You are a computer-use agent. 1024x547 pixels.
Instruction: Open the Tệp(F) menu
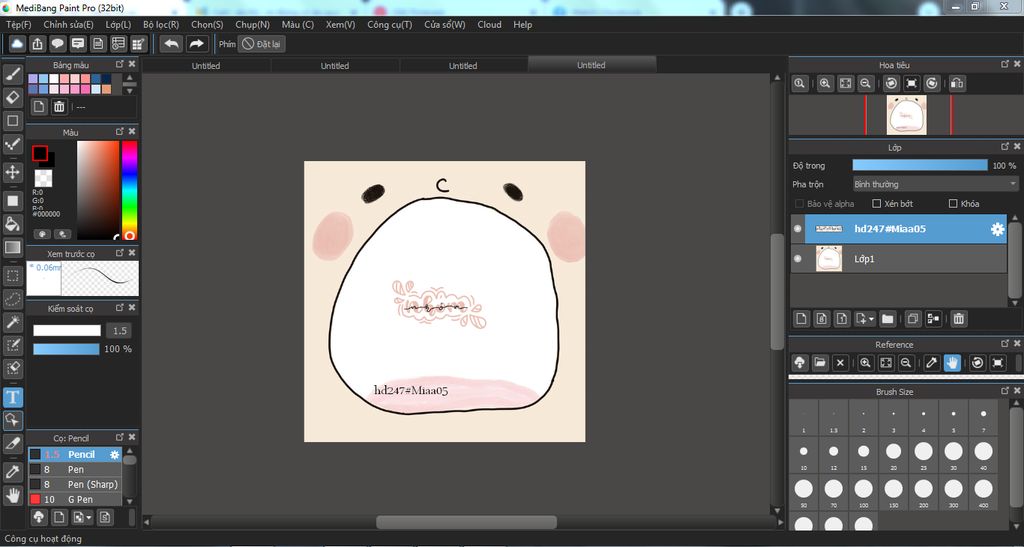tap(18, 24)
